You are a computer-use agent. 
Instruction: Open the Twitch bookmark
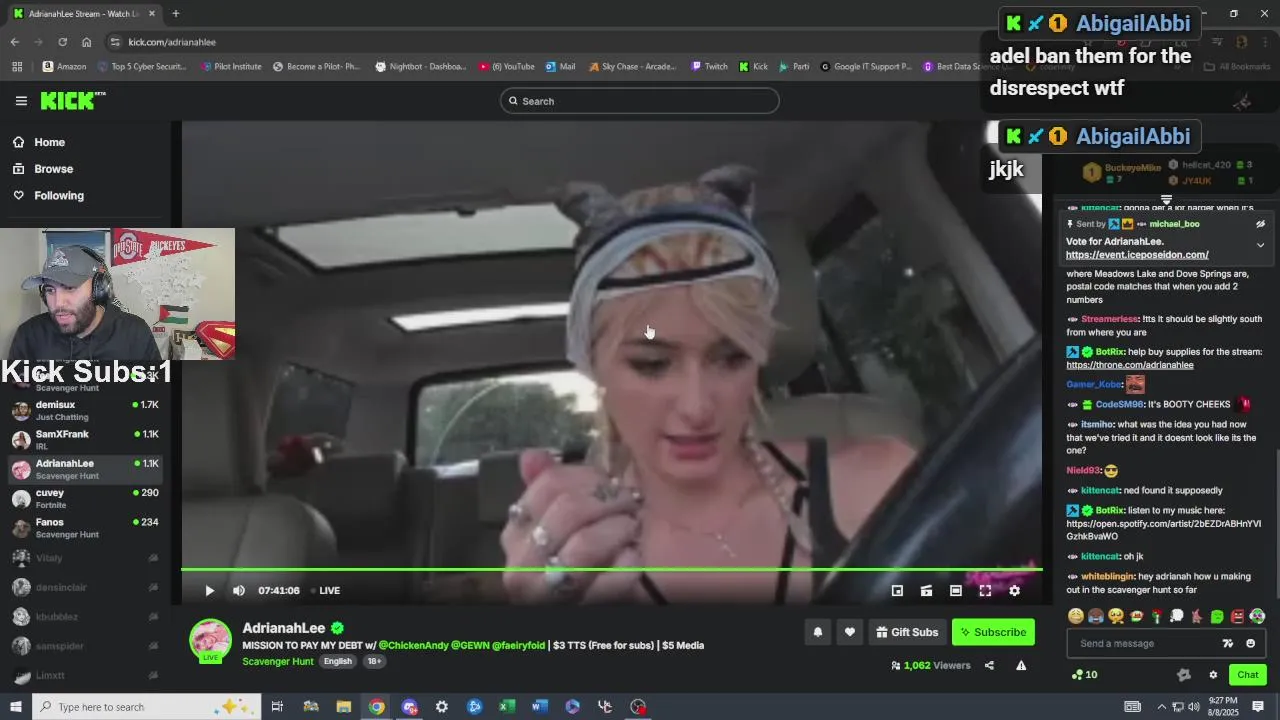pyautogui.click(x=709, y=67)
